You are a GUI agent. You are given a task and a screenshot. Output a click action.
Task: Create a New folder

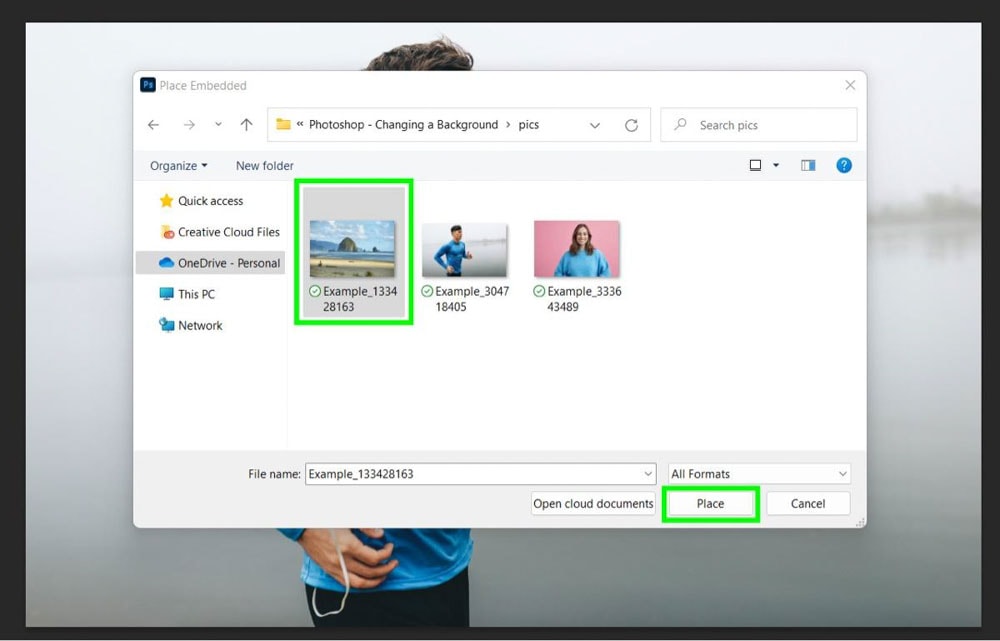coord(265,166)
